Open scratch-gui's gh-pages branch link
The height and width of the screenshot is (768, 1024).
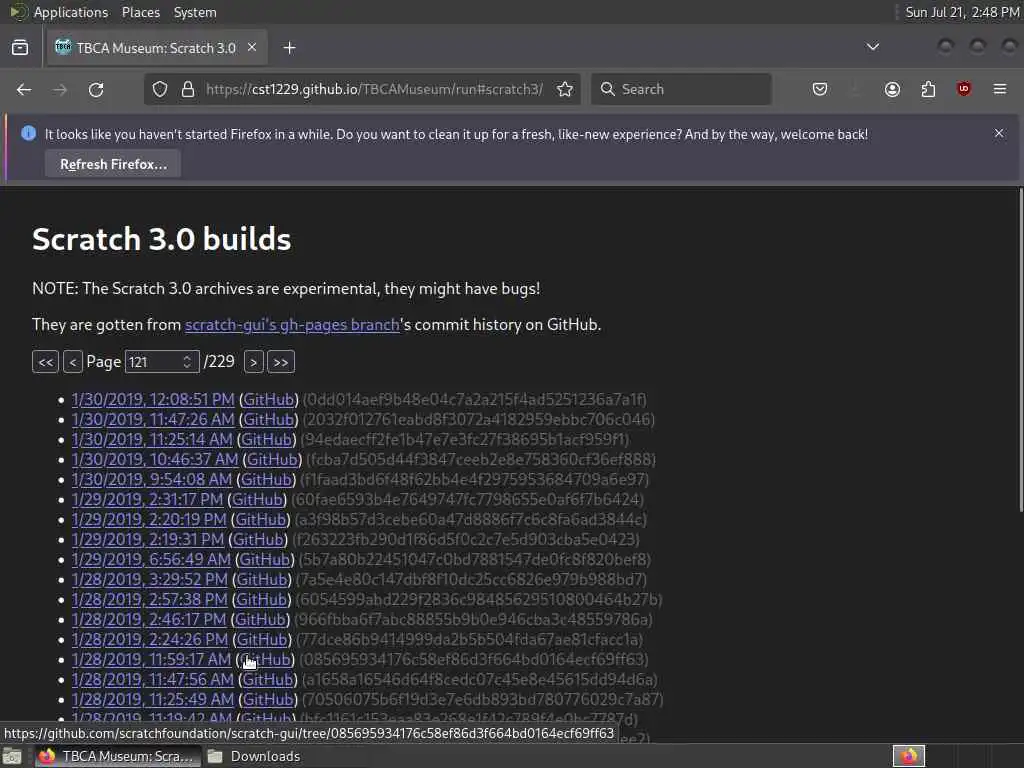tap(292, 325)
